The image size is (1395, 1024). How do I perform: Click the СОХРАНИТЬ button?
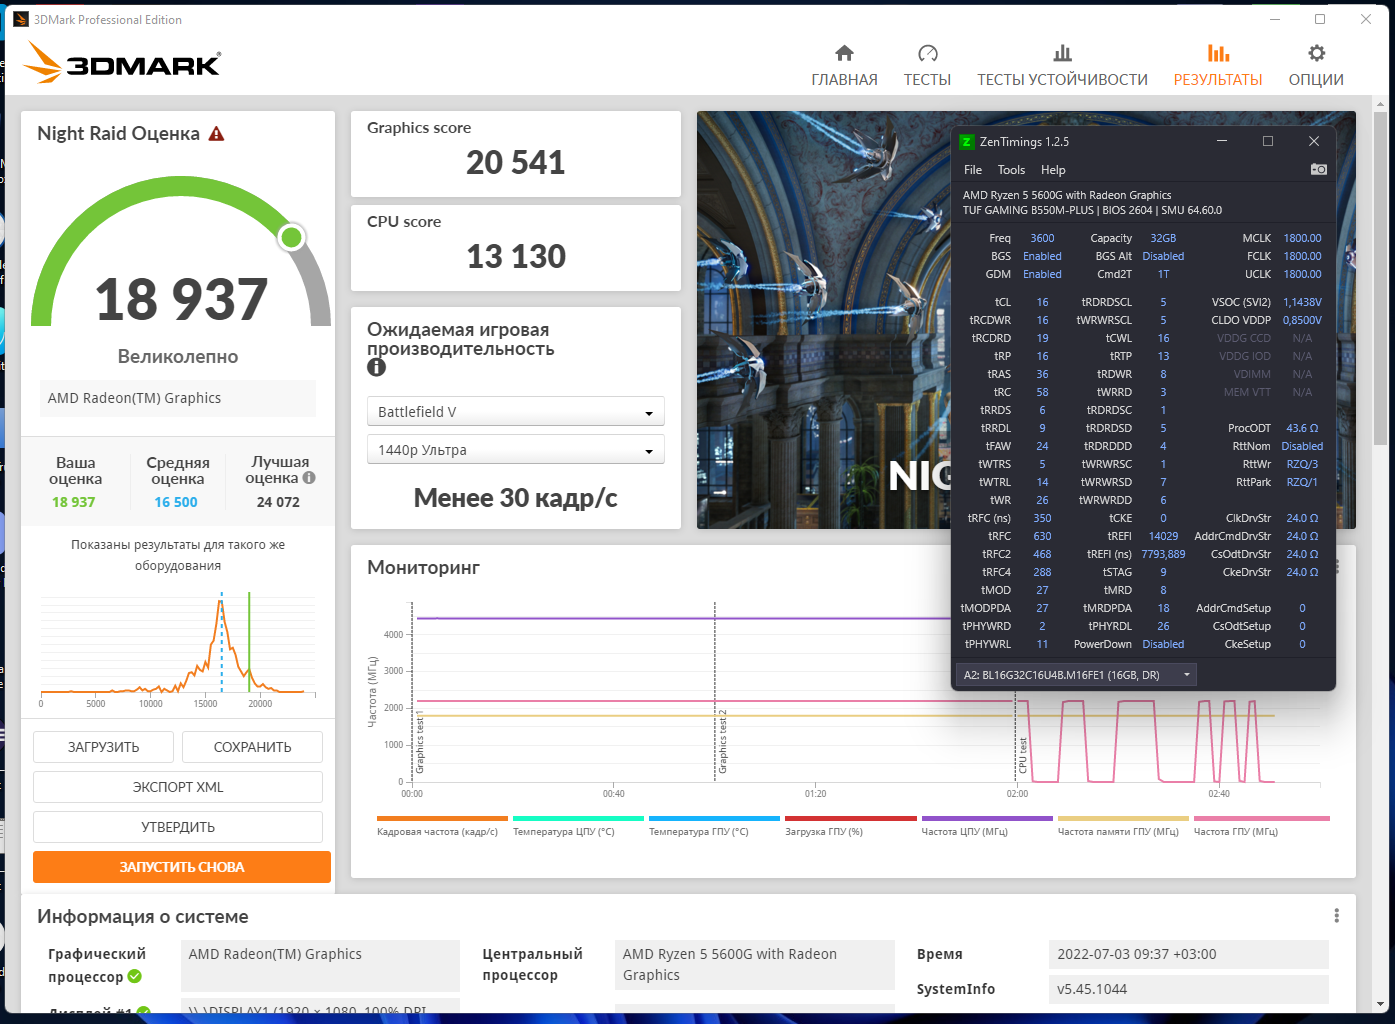[252, 747]
